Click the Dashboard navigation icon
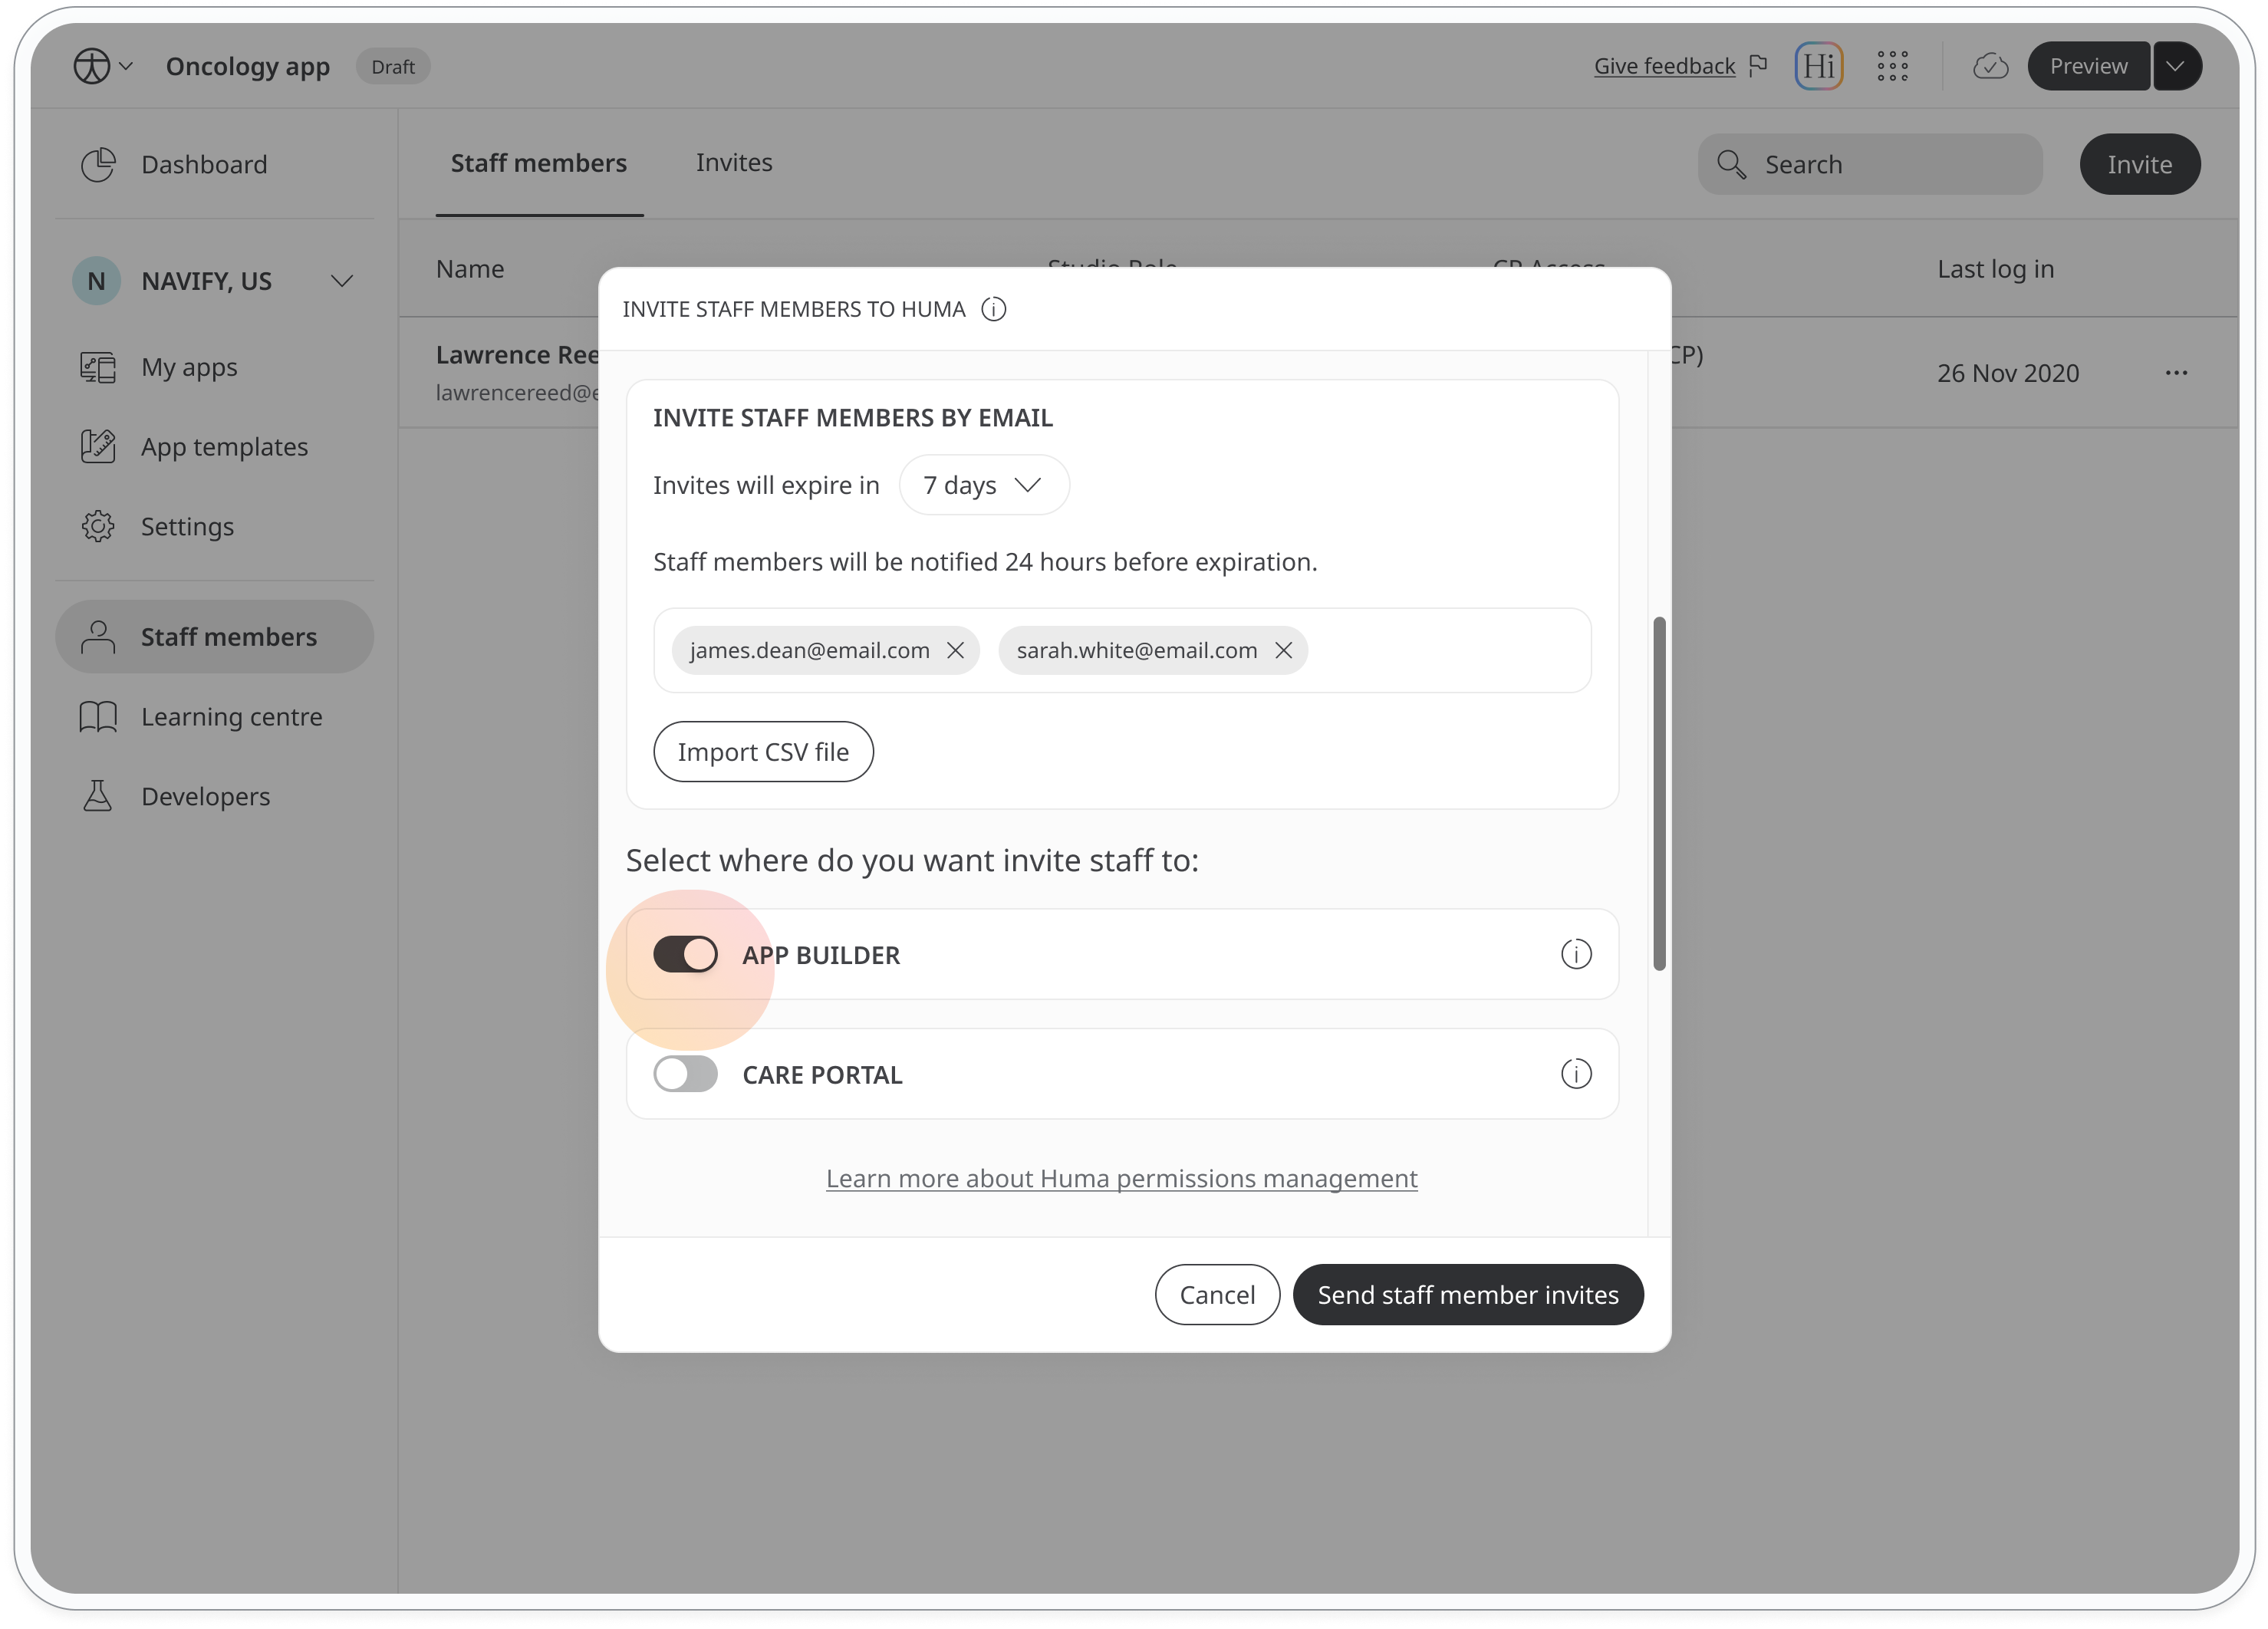Screen dimensions: 2268x1629 pyautogui.click(x=100, y=164)
